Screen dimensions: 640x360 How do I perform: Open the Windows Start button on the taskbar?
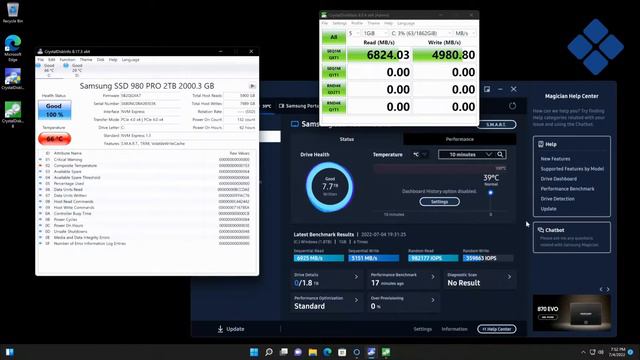coord(254,352)
